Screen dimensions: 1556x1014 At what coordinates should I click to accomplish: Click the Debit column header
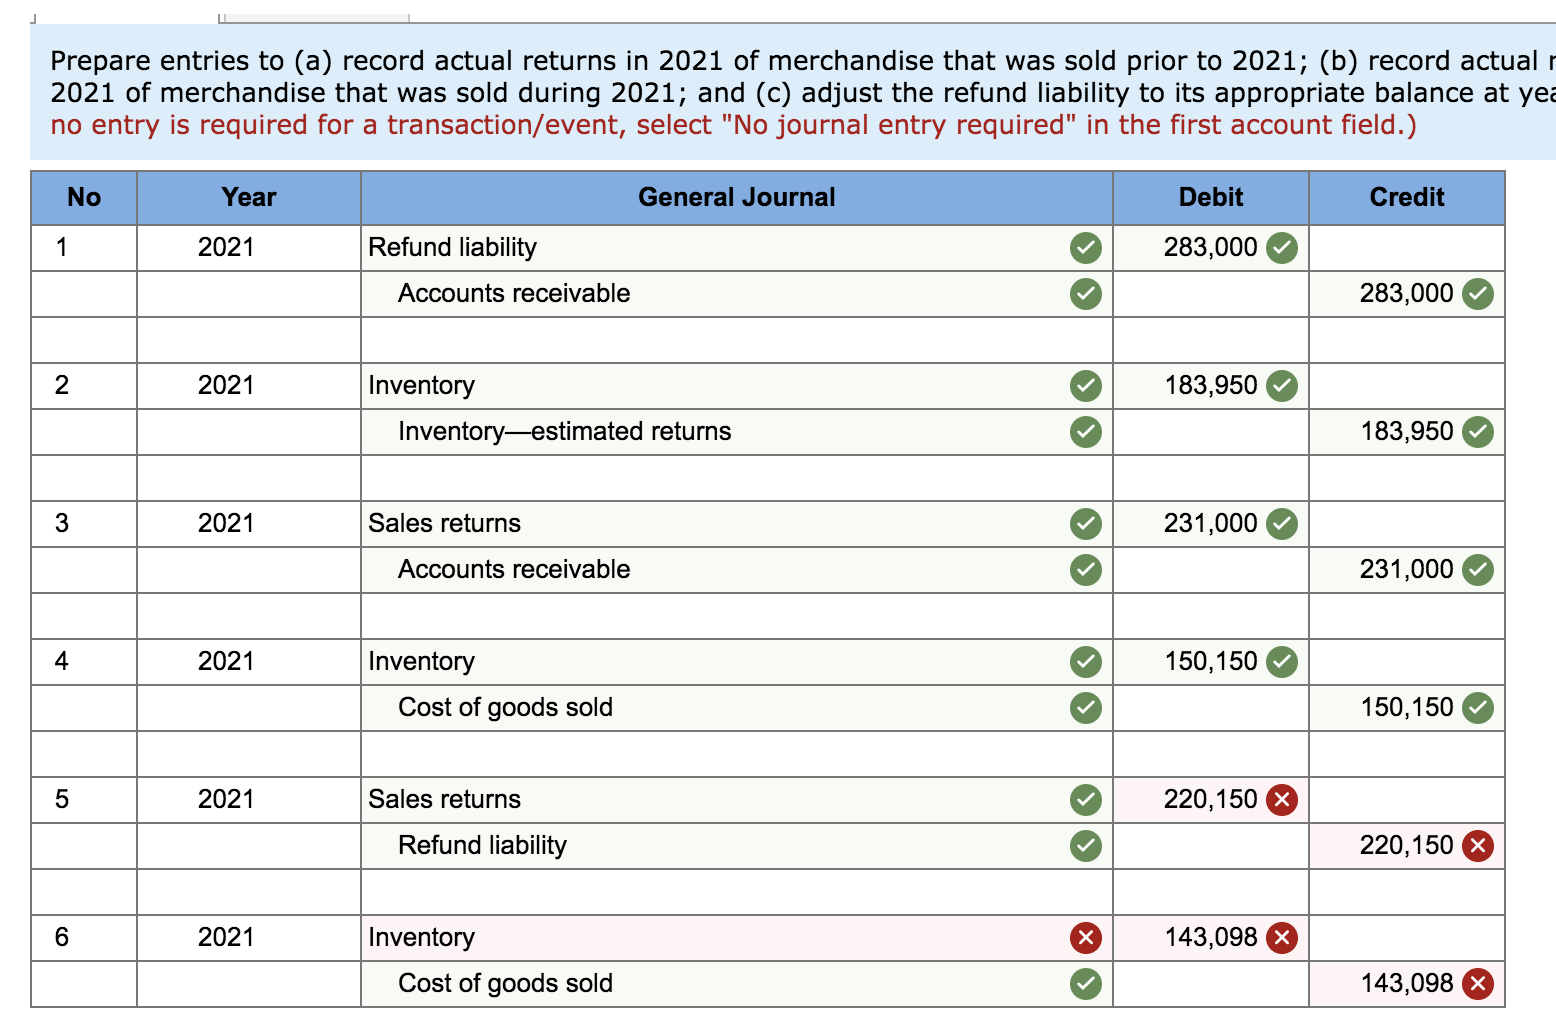(1211, 197)
